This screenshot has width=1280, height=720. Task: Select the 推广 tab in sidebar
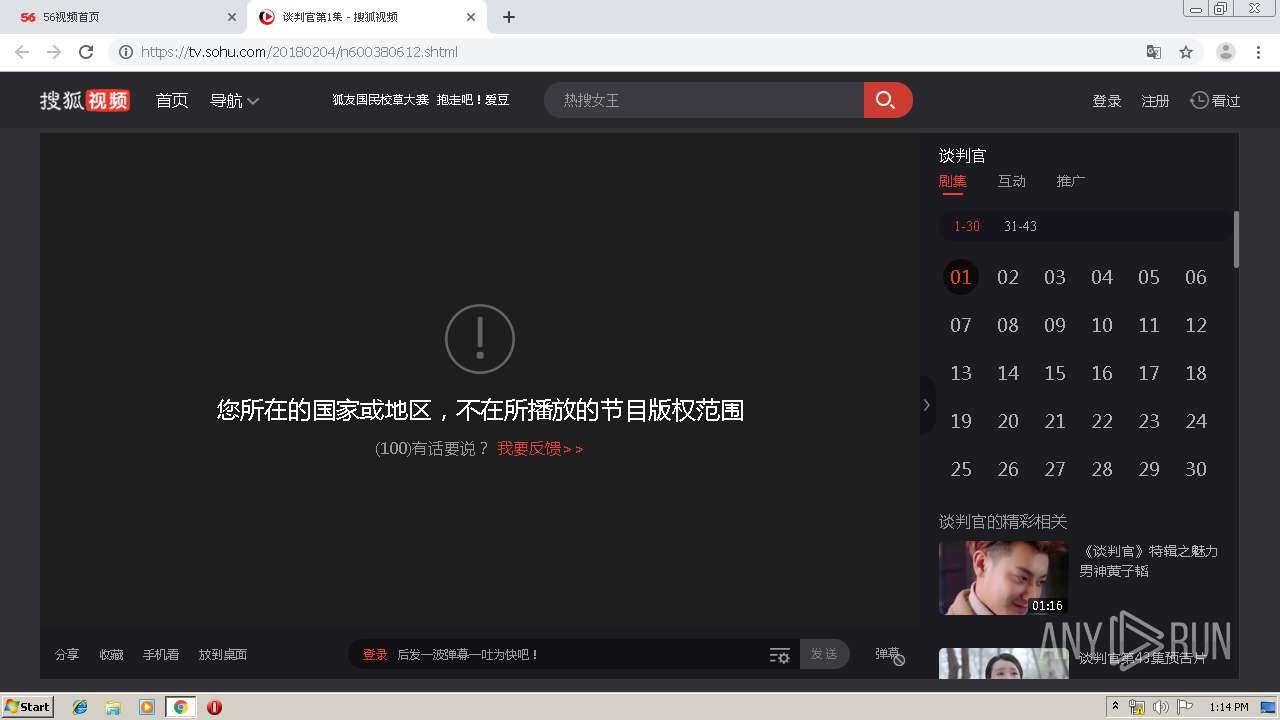coord(1070,181)
